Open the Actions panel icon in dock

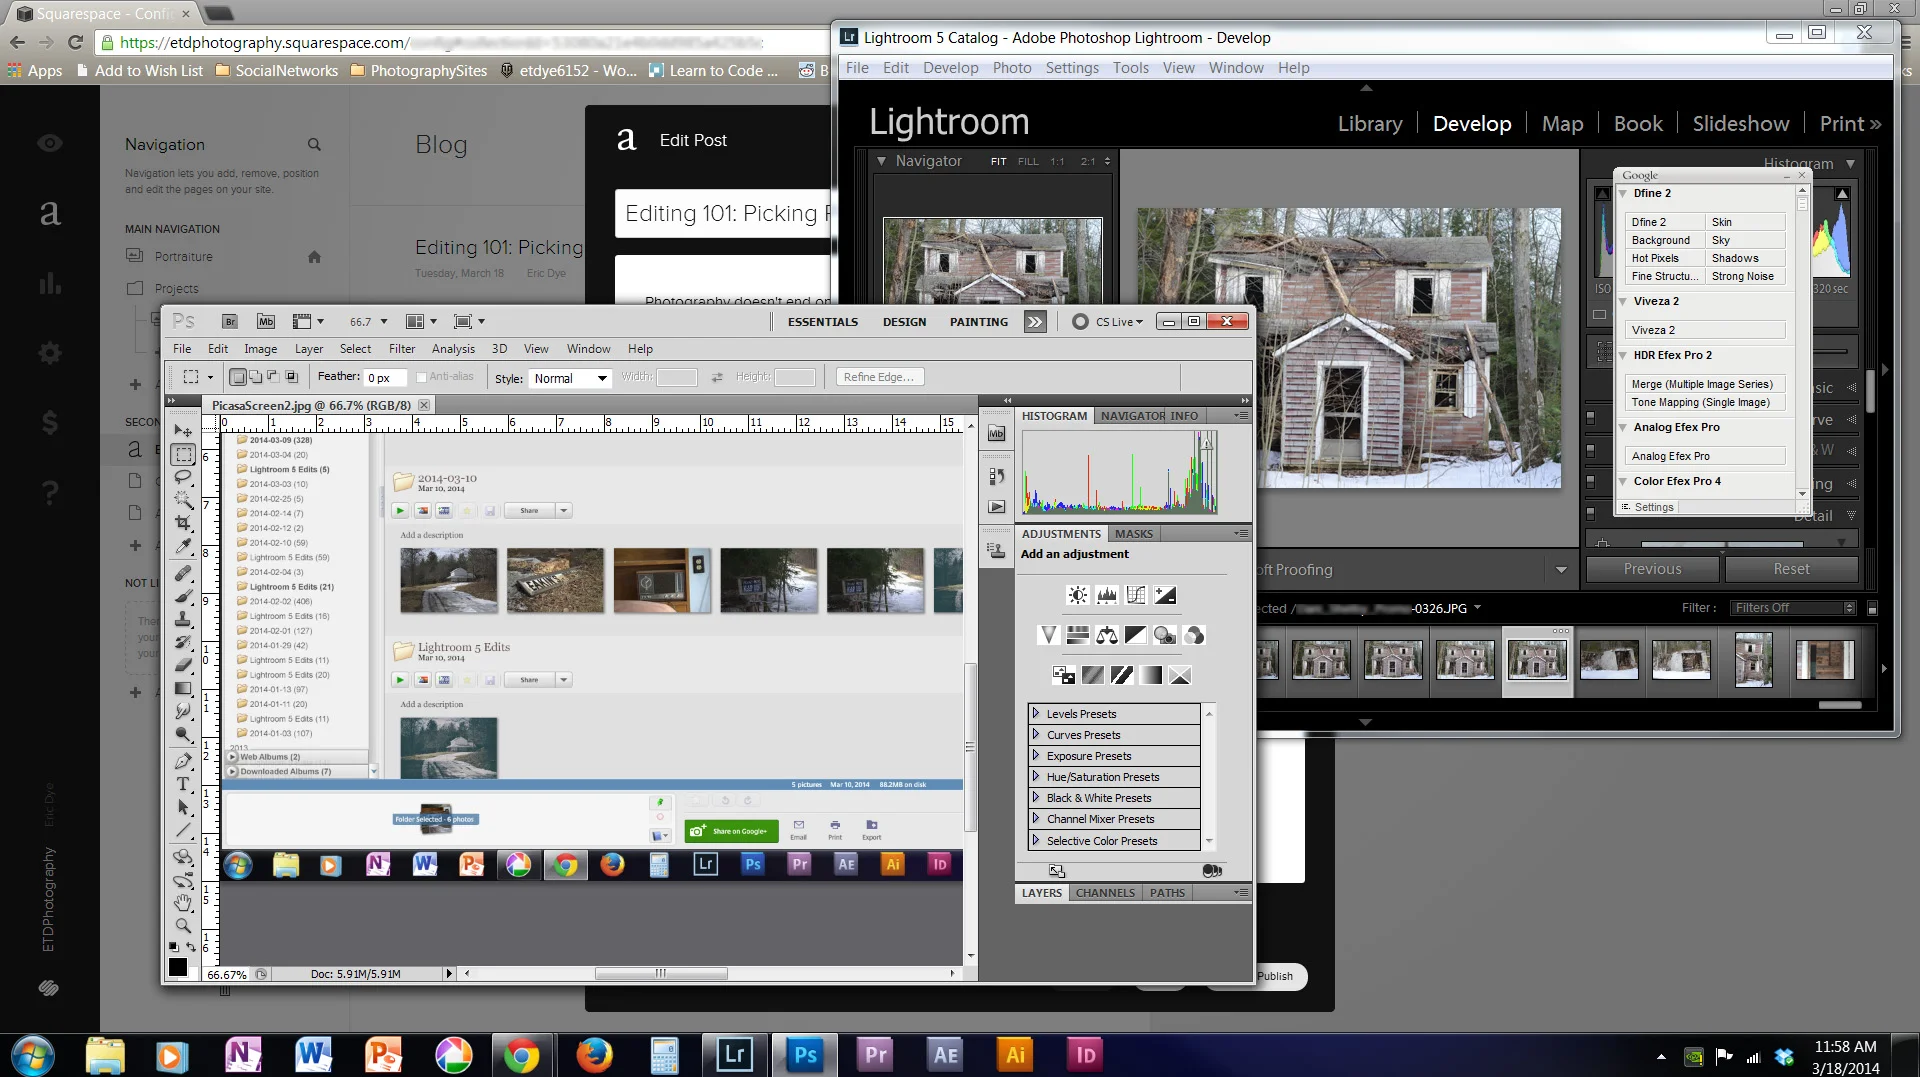click(997, 507)
